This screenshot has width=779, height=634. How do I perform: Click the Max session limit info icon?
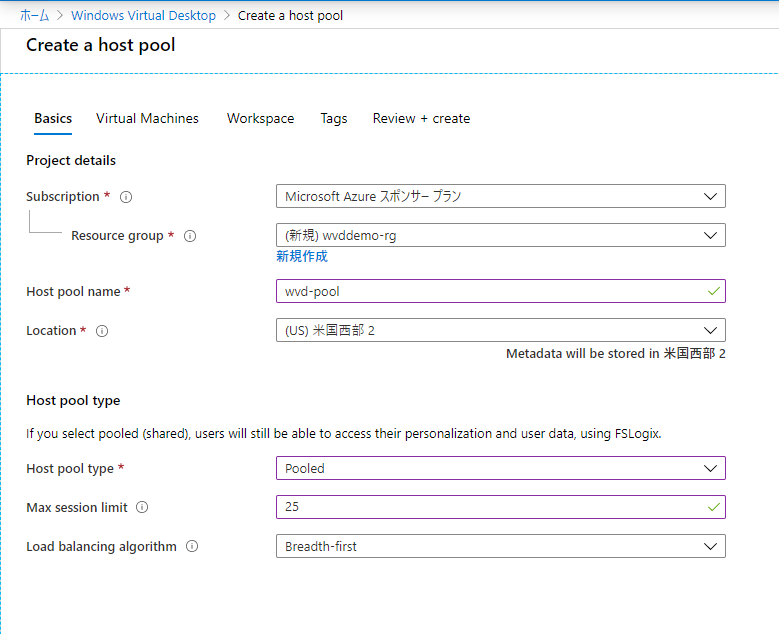pyautogui.click(x=142, y=508)
